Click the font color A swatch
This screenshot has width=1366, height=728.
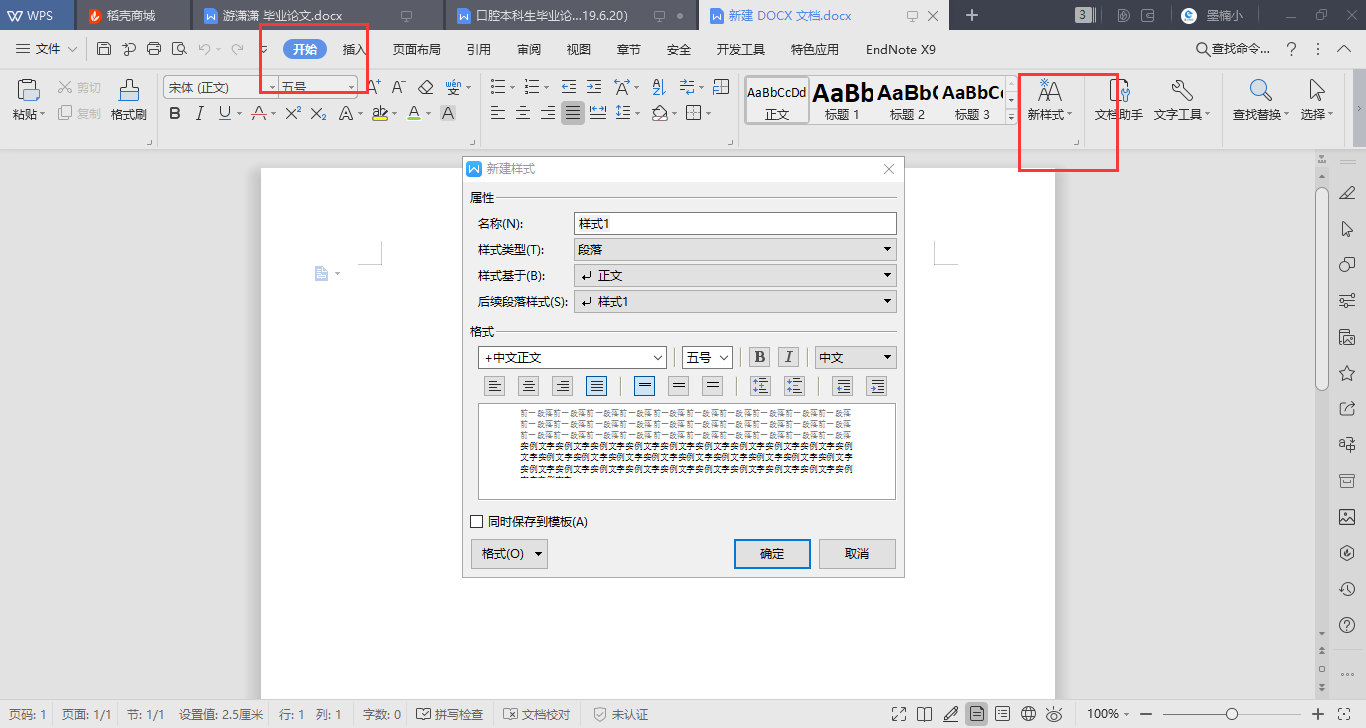pos(413,114)
